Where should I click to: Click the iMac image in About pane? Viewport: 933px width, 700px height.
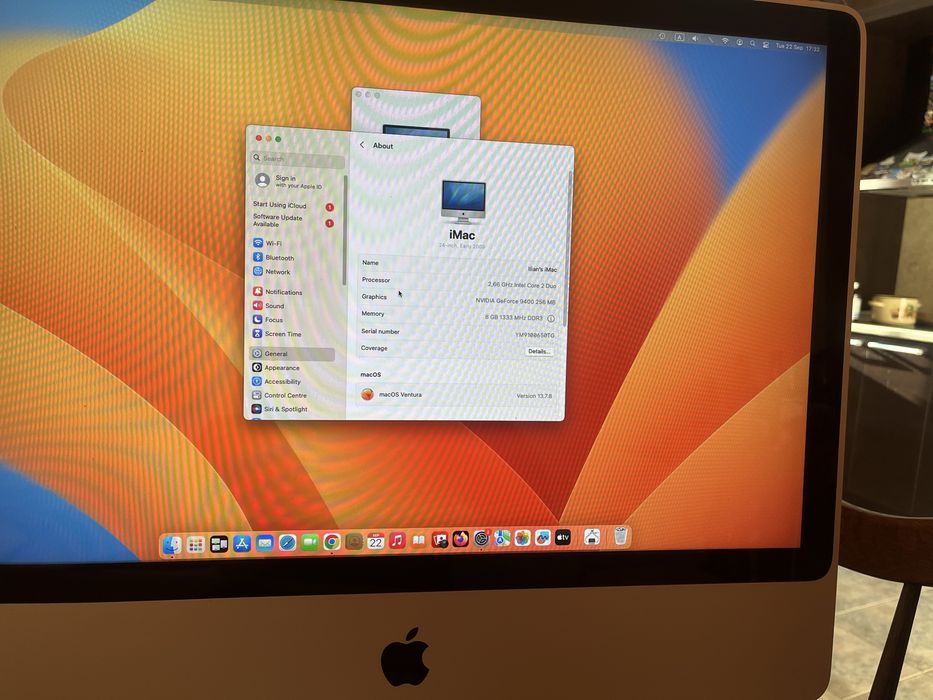click(464, 201)
